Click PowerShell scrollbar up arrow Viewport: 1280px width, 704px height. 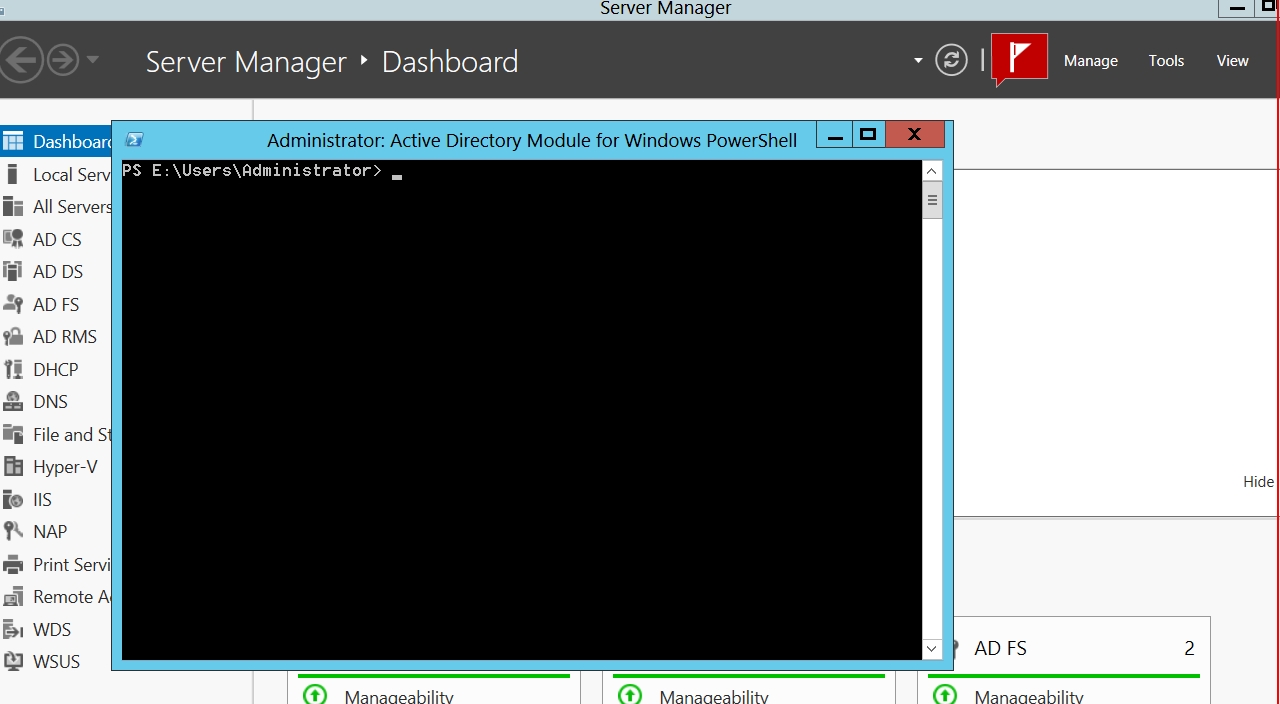932,172
